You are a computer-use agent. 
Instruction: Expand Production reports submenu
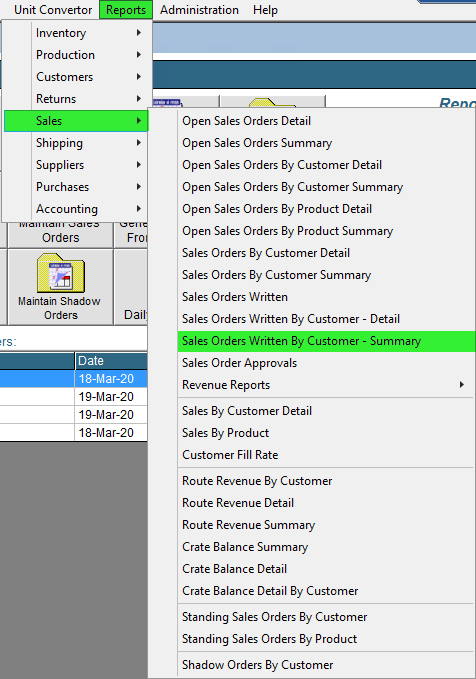76,55
